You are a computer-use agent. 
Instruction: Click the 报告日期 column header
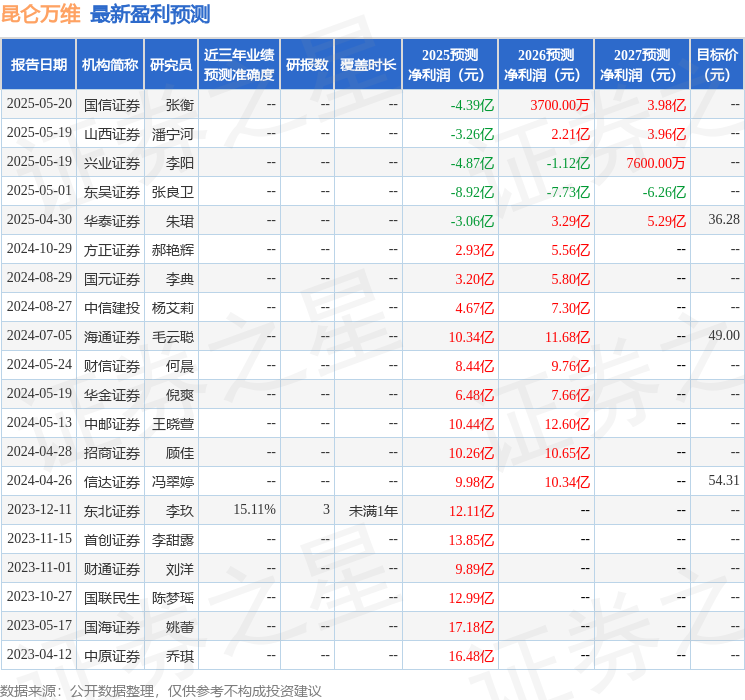click(38, 65)
